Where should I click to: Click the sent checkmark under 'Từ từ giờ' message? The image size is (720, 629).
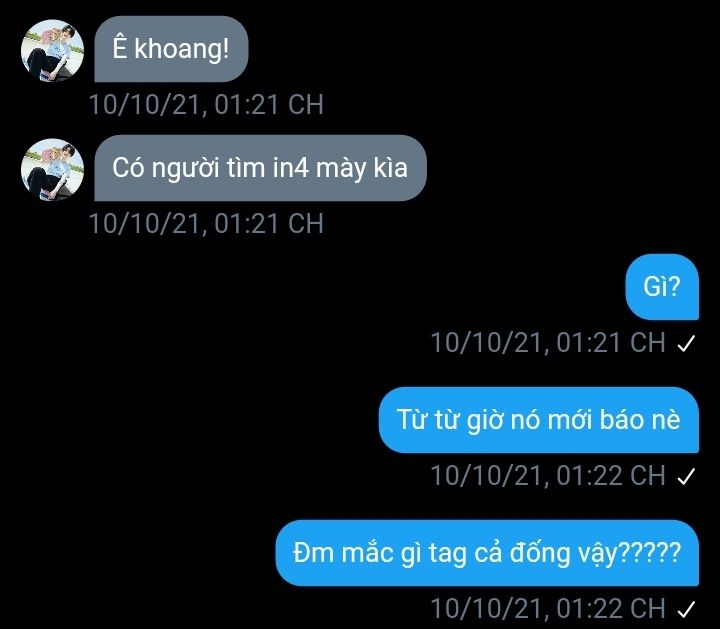pyautogui.click(x=686, y=476)
